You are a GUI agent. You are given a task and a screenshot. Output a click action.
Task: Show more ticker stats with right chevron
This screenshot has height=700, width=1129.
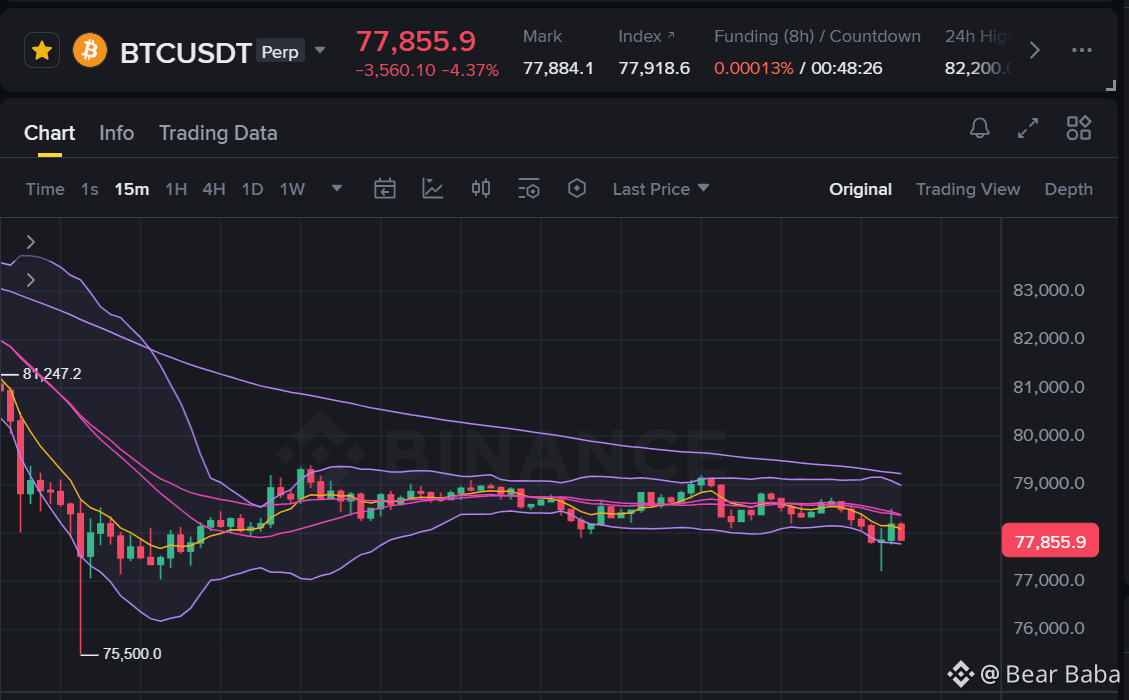click(1035, 50)
